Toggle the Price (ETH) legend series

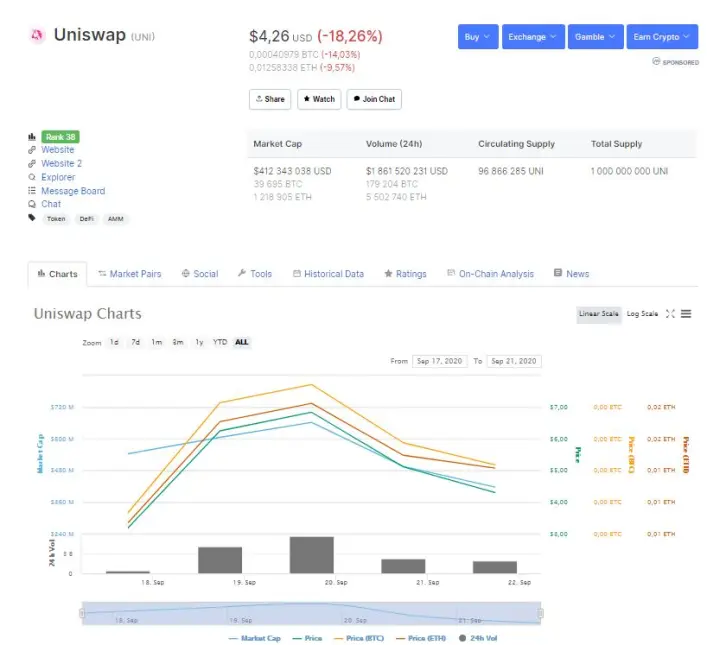point(421,638)
